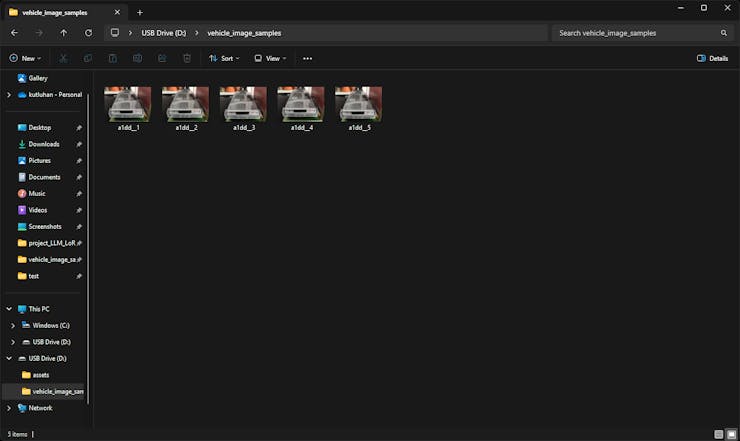This screenshot has height=441, width=740.
Task: Collapse the This PC tree node
Action: coord(9,309)
